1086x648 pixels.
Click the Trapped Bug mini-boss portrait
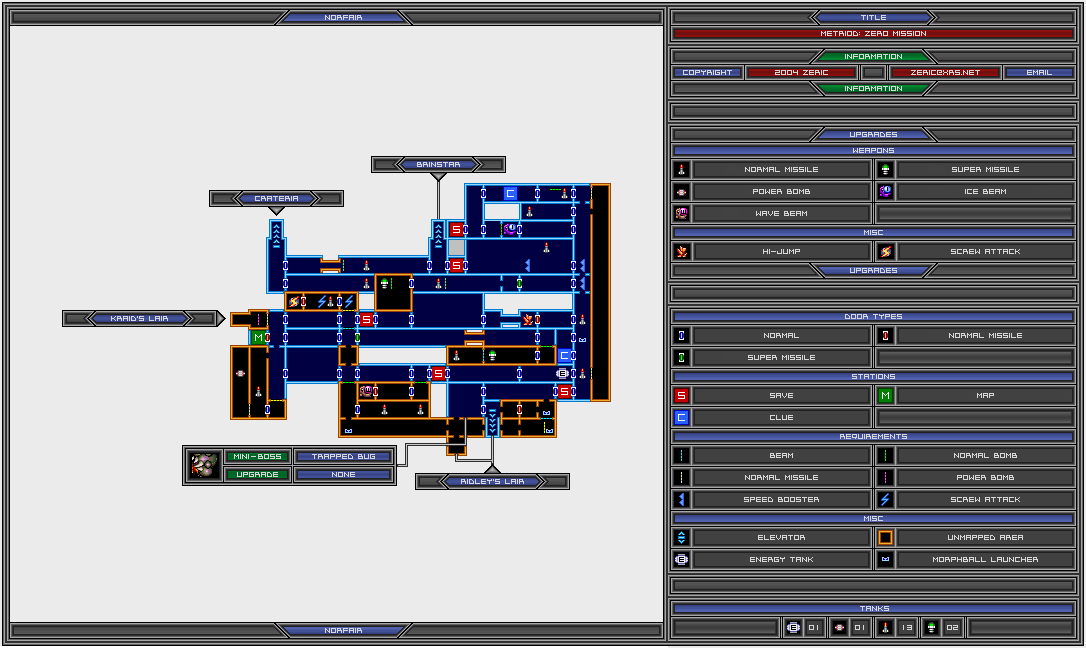[x=204, y=465]
